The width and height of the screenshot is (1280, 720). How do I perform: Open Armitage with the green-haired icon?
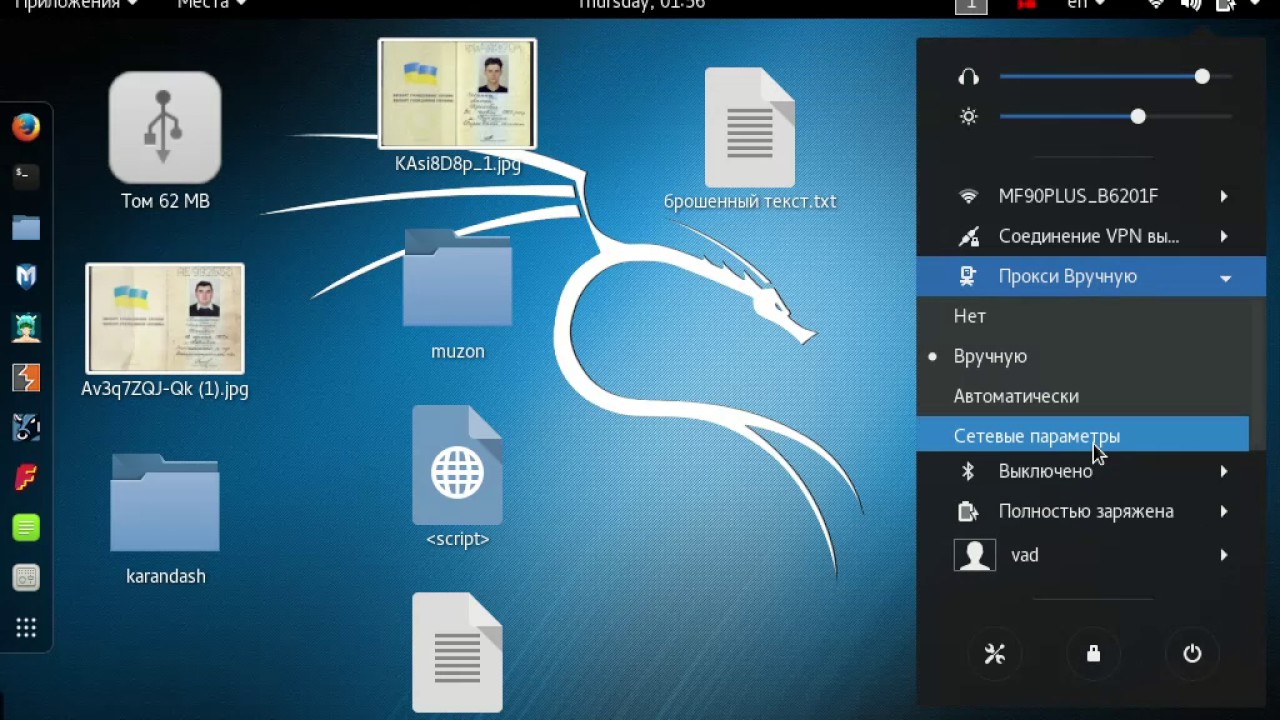[26, 327]
